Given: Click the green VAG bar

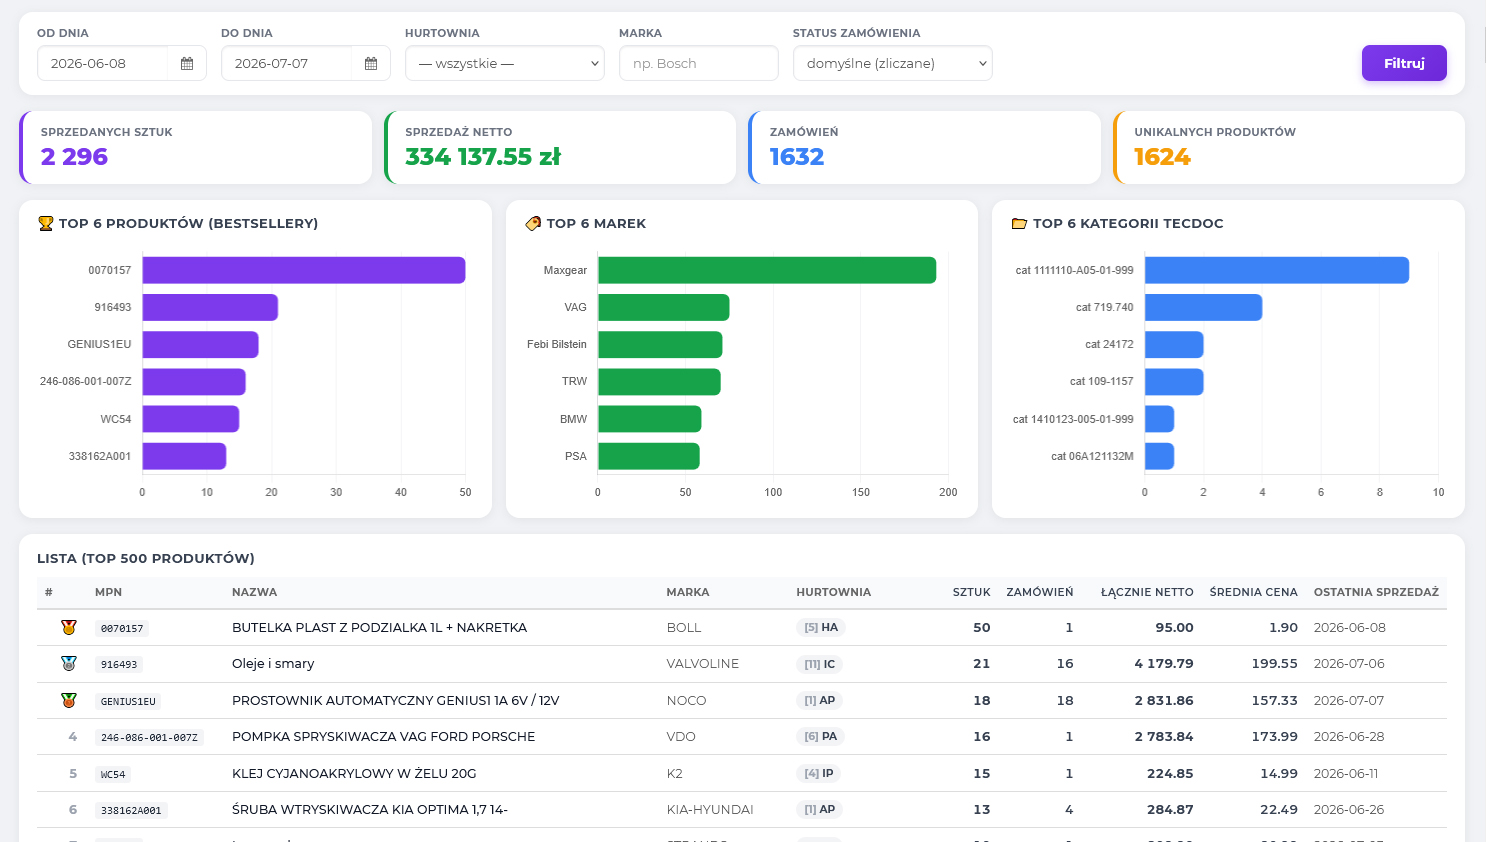Looking at the screenshot, I should point(664,307).
